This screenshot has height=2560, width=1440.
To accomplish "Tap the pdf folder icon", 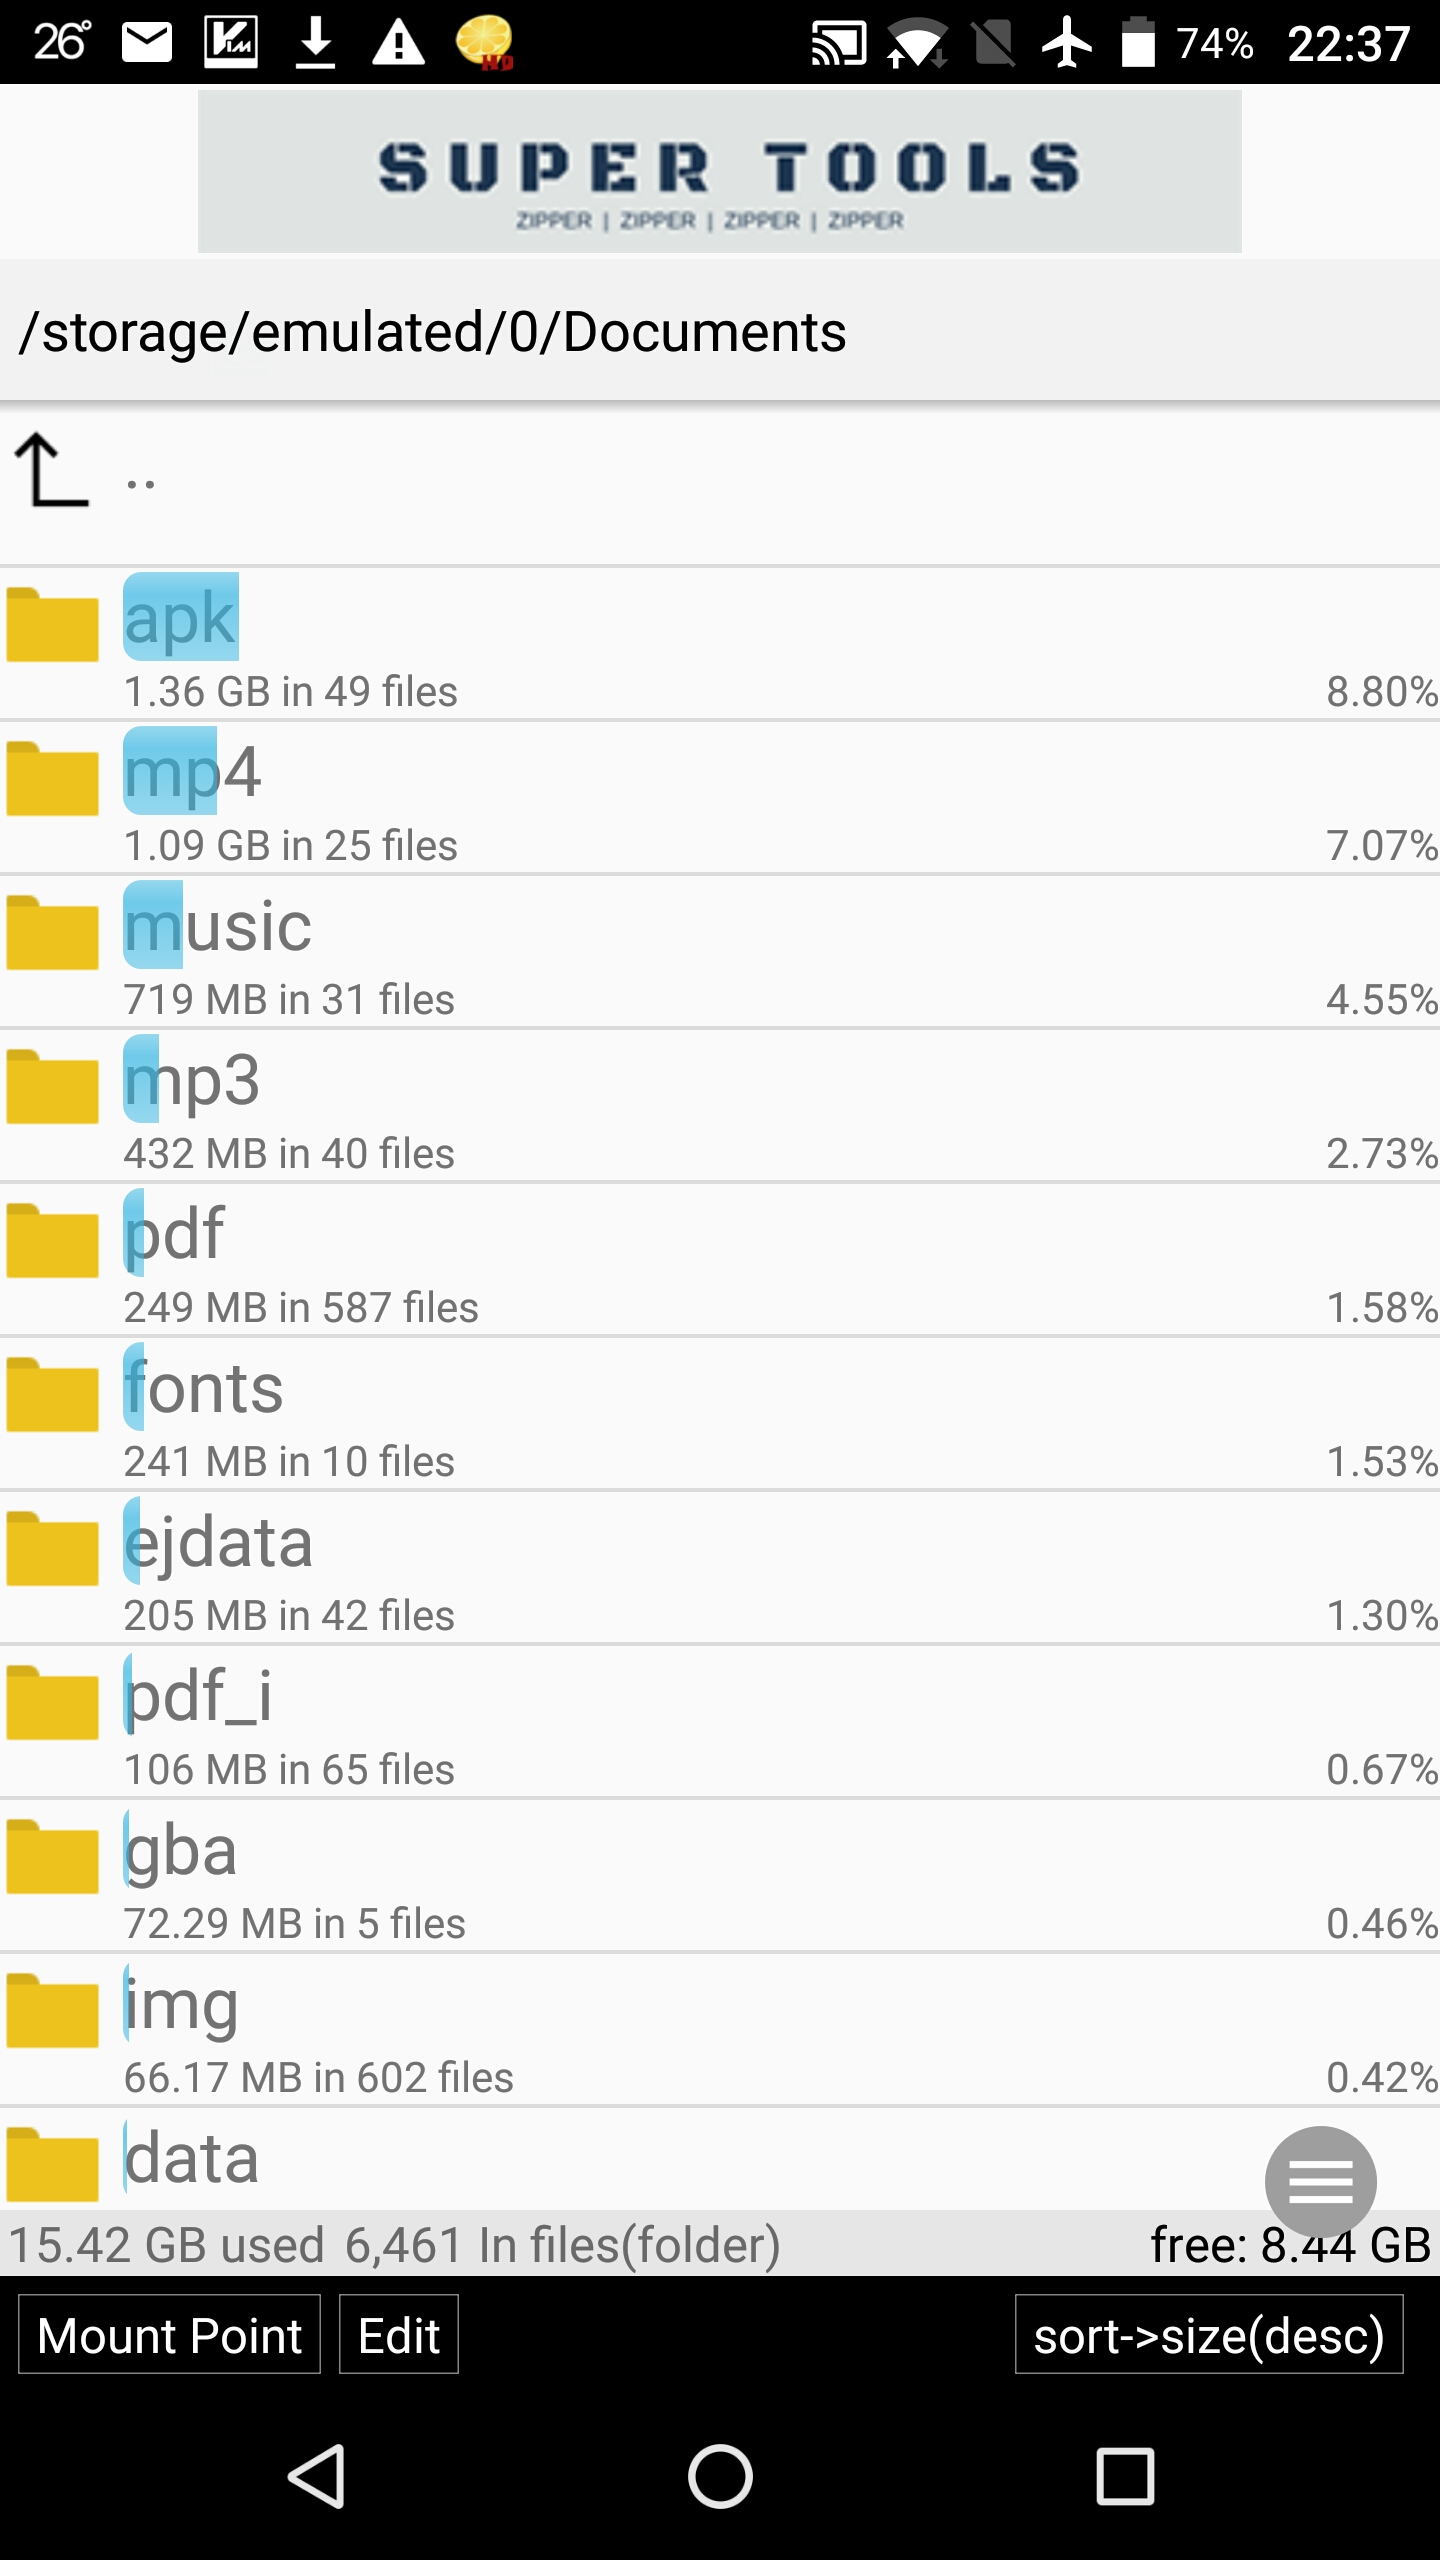I will click(x=52, y=1241).
